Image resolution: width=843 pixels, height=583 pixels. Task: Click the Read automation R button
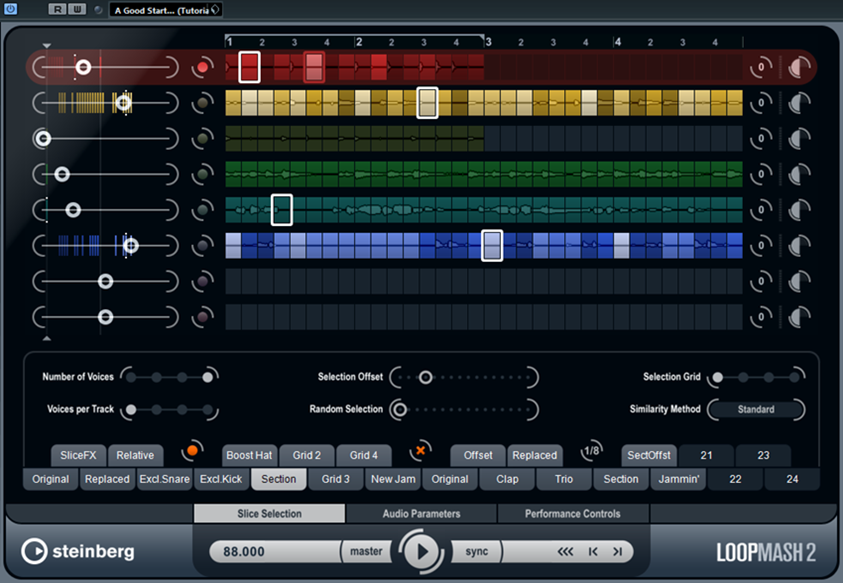57,10
